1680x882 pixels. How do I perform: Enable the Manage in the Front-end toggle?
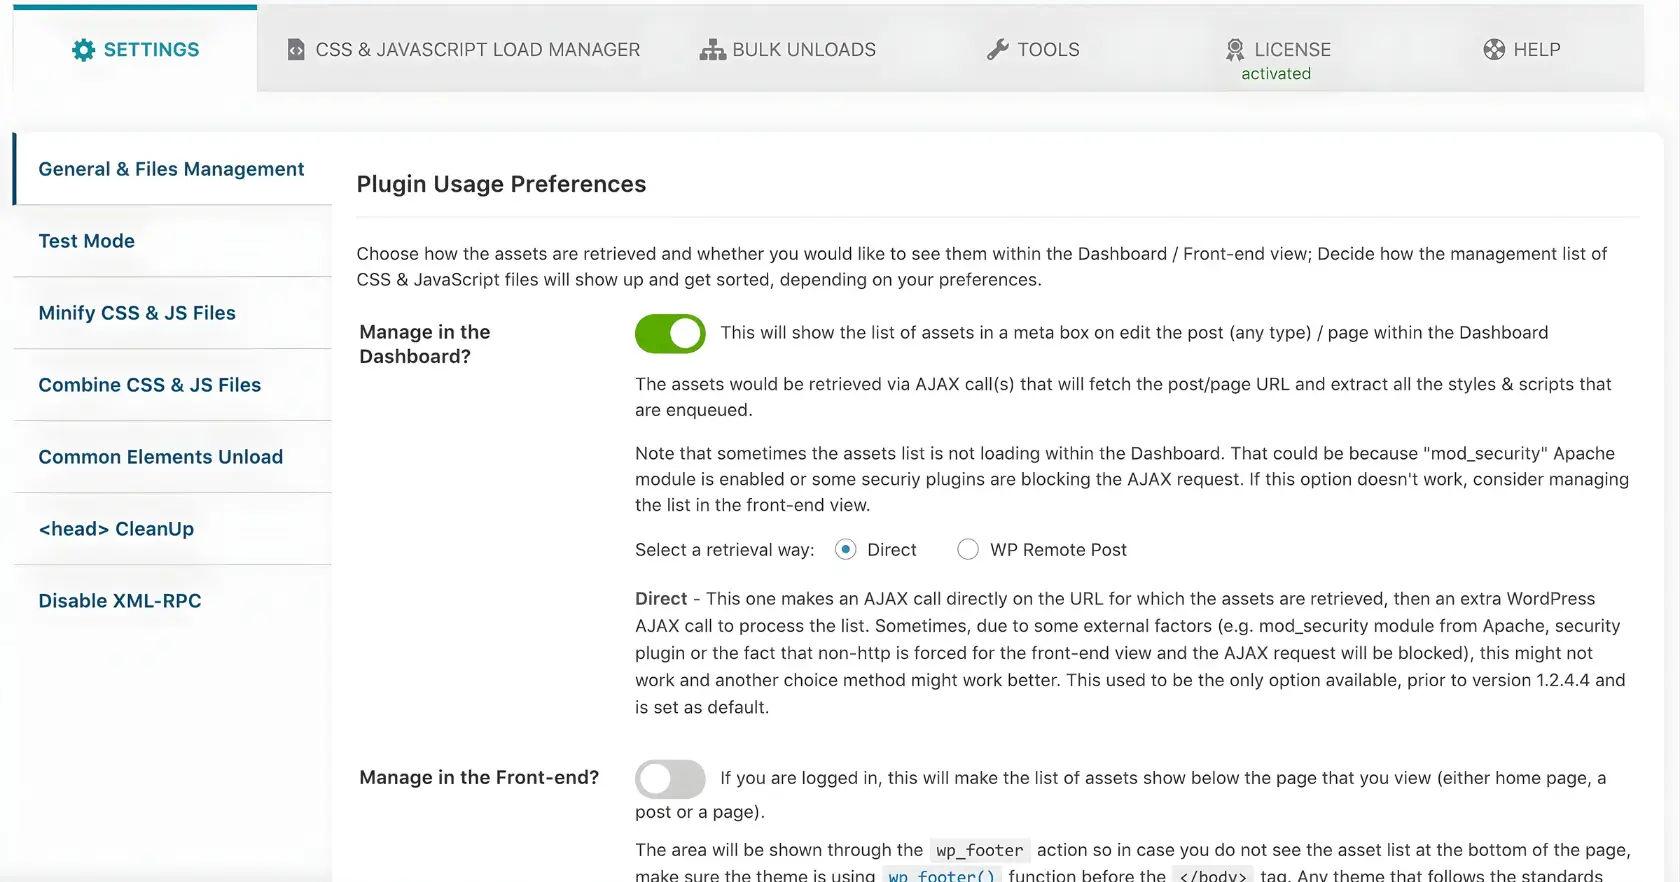pos(669,779)
